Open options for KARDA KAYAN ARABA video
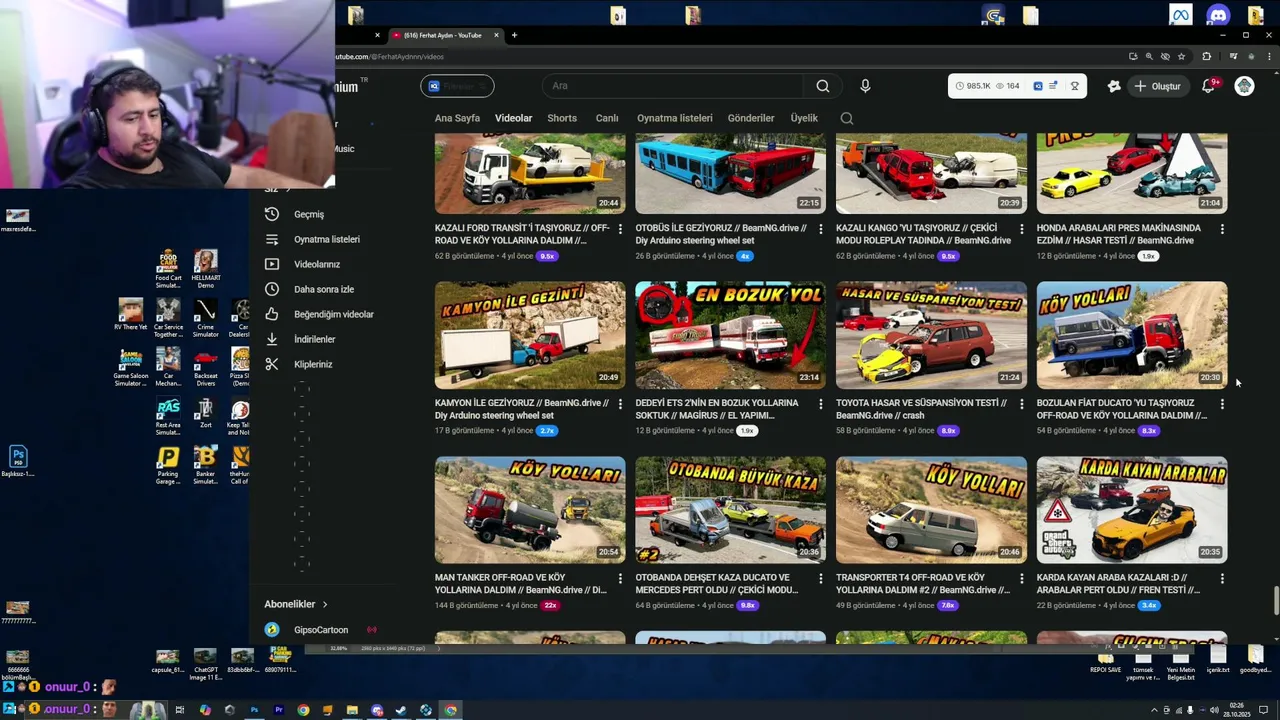1280x720 pixels. tap(1222, 578)
